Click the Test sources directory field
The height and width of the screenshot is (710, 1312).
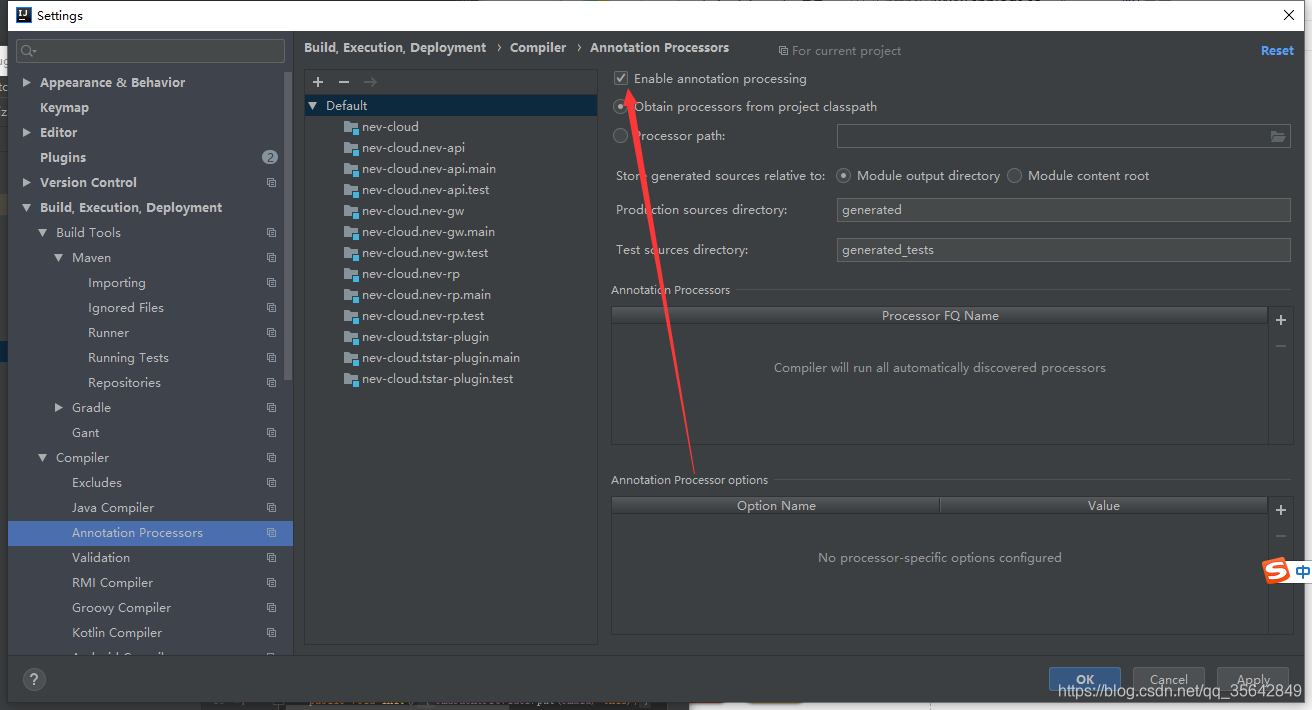click(1064, 250)
